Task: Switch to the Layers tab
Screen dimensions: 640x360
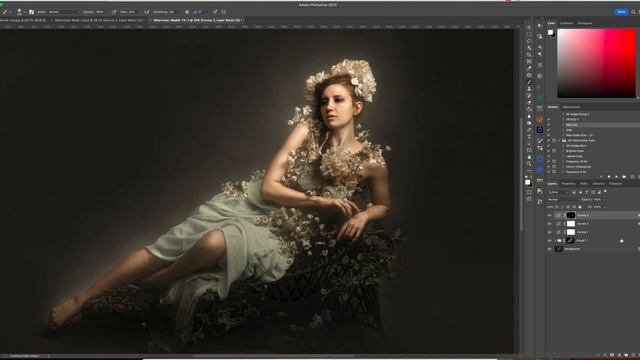Action: tap(552, 184)
